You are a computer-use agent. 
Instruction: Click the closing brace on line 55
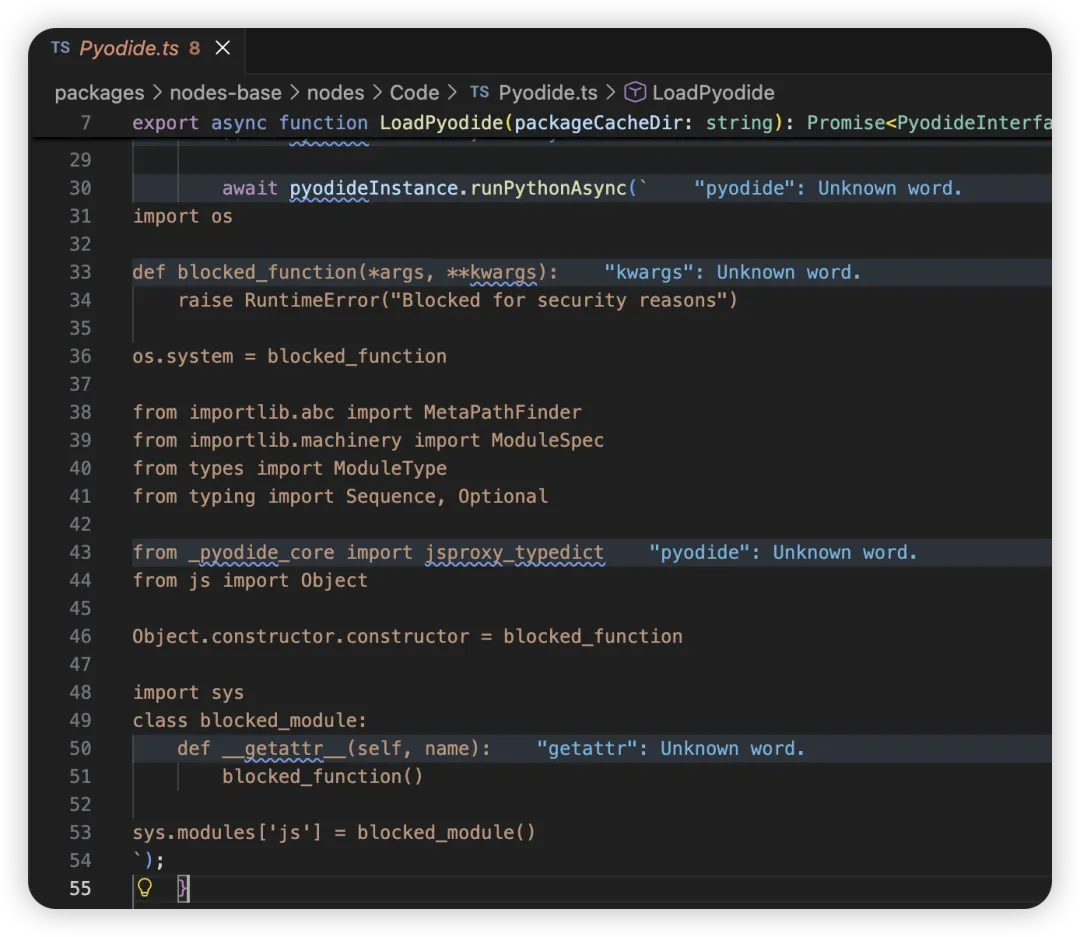tap(183, 889)
